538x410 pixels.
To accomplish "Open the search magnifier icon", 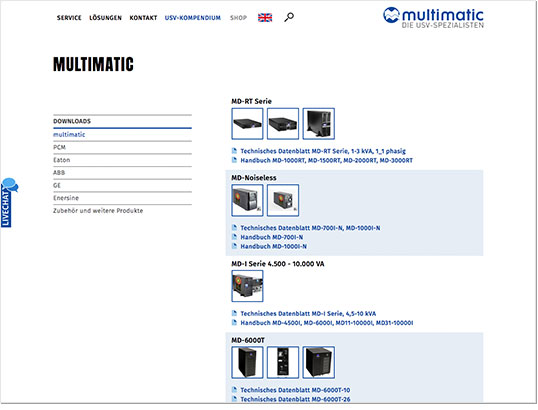I will pyautogui.click(x=289, y=17).
